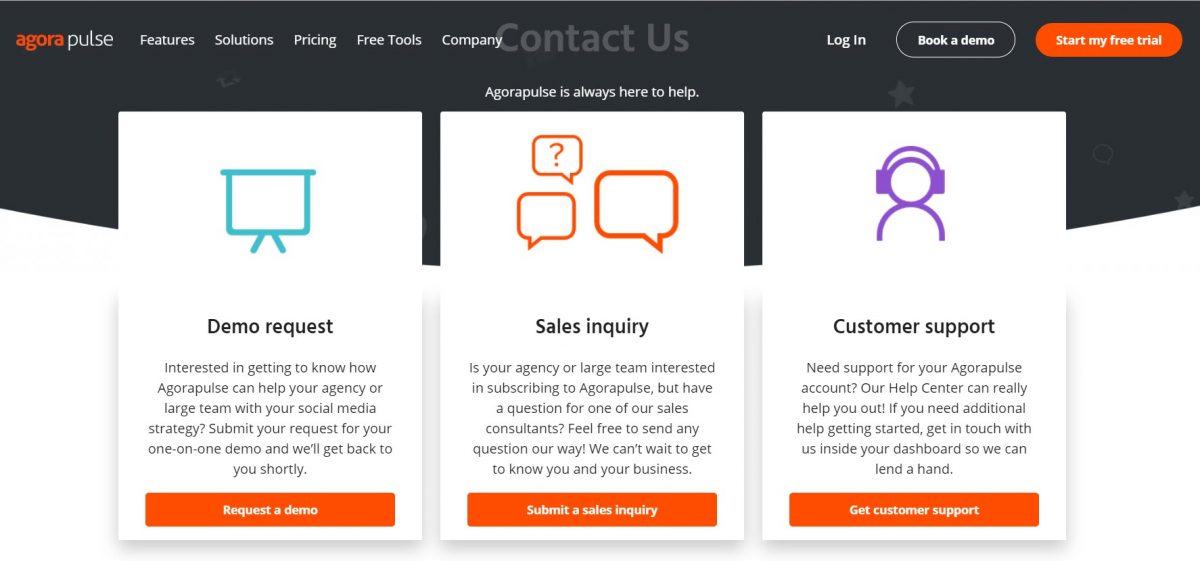Select the Sales inquiry heading
The height and width of the screenshot is (561, 1200).
pos(592,327)
